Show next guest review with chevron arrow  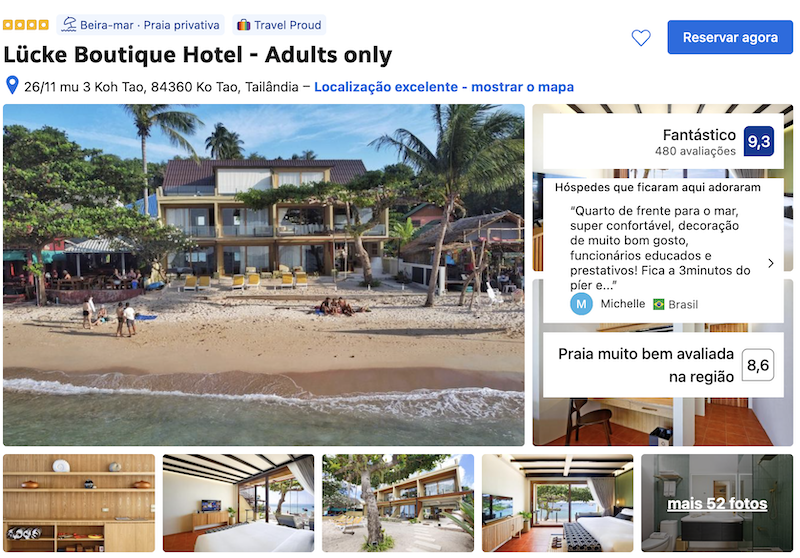point(771,263)
